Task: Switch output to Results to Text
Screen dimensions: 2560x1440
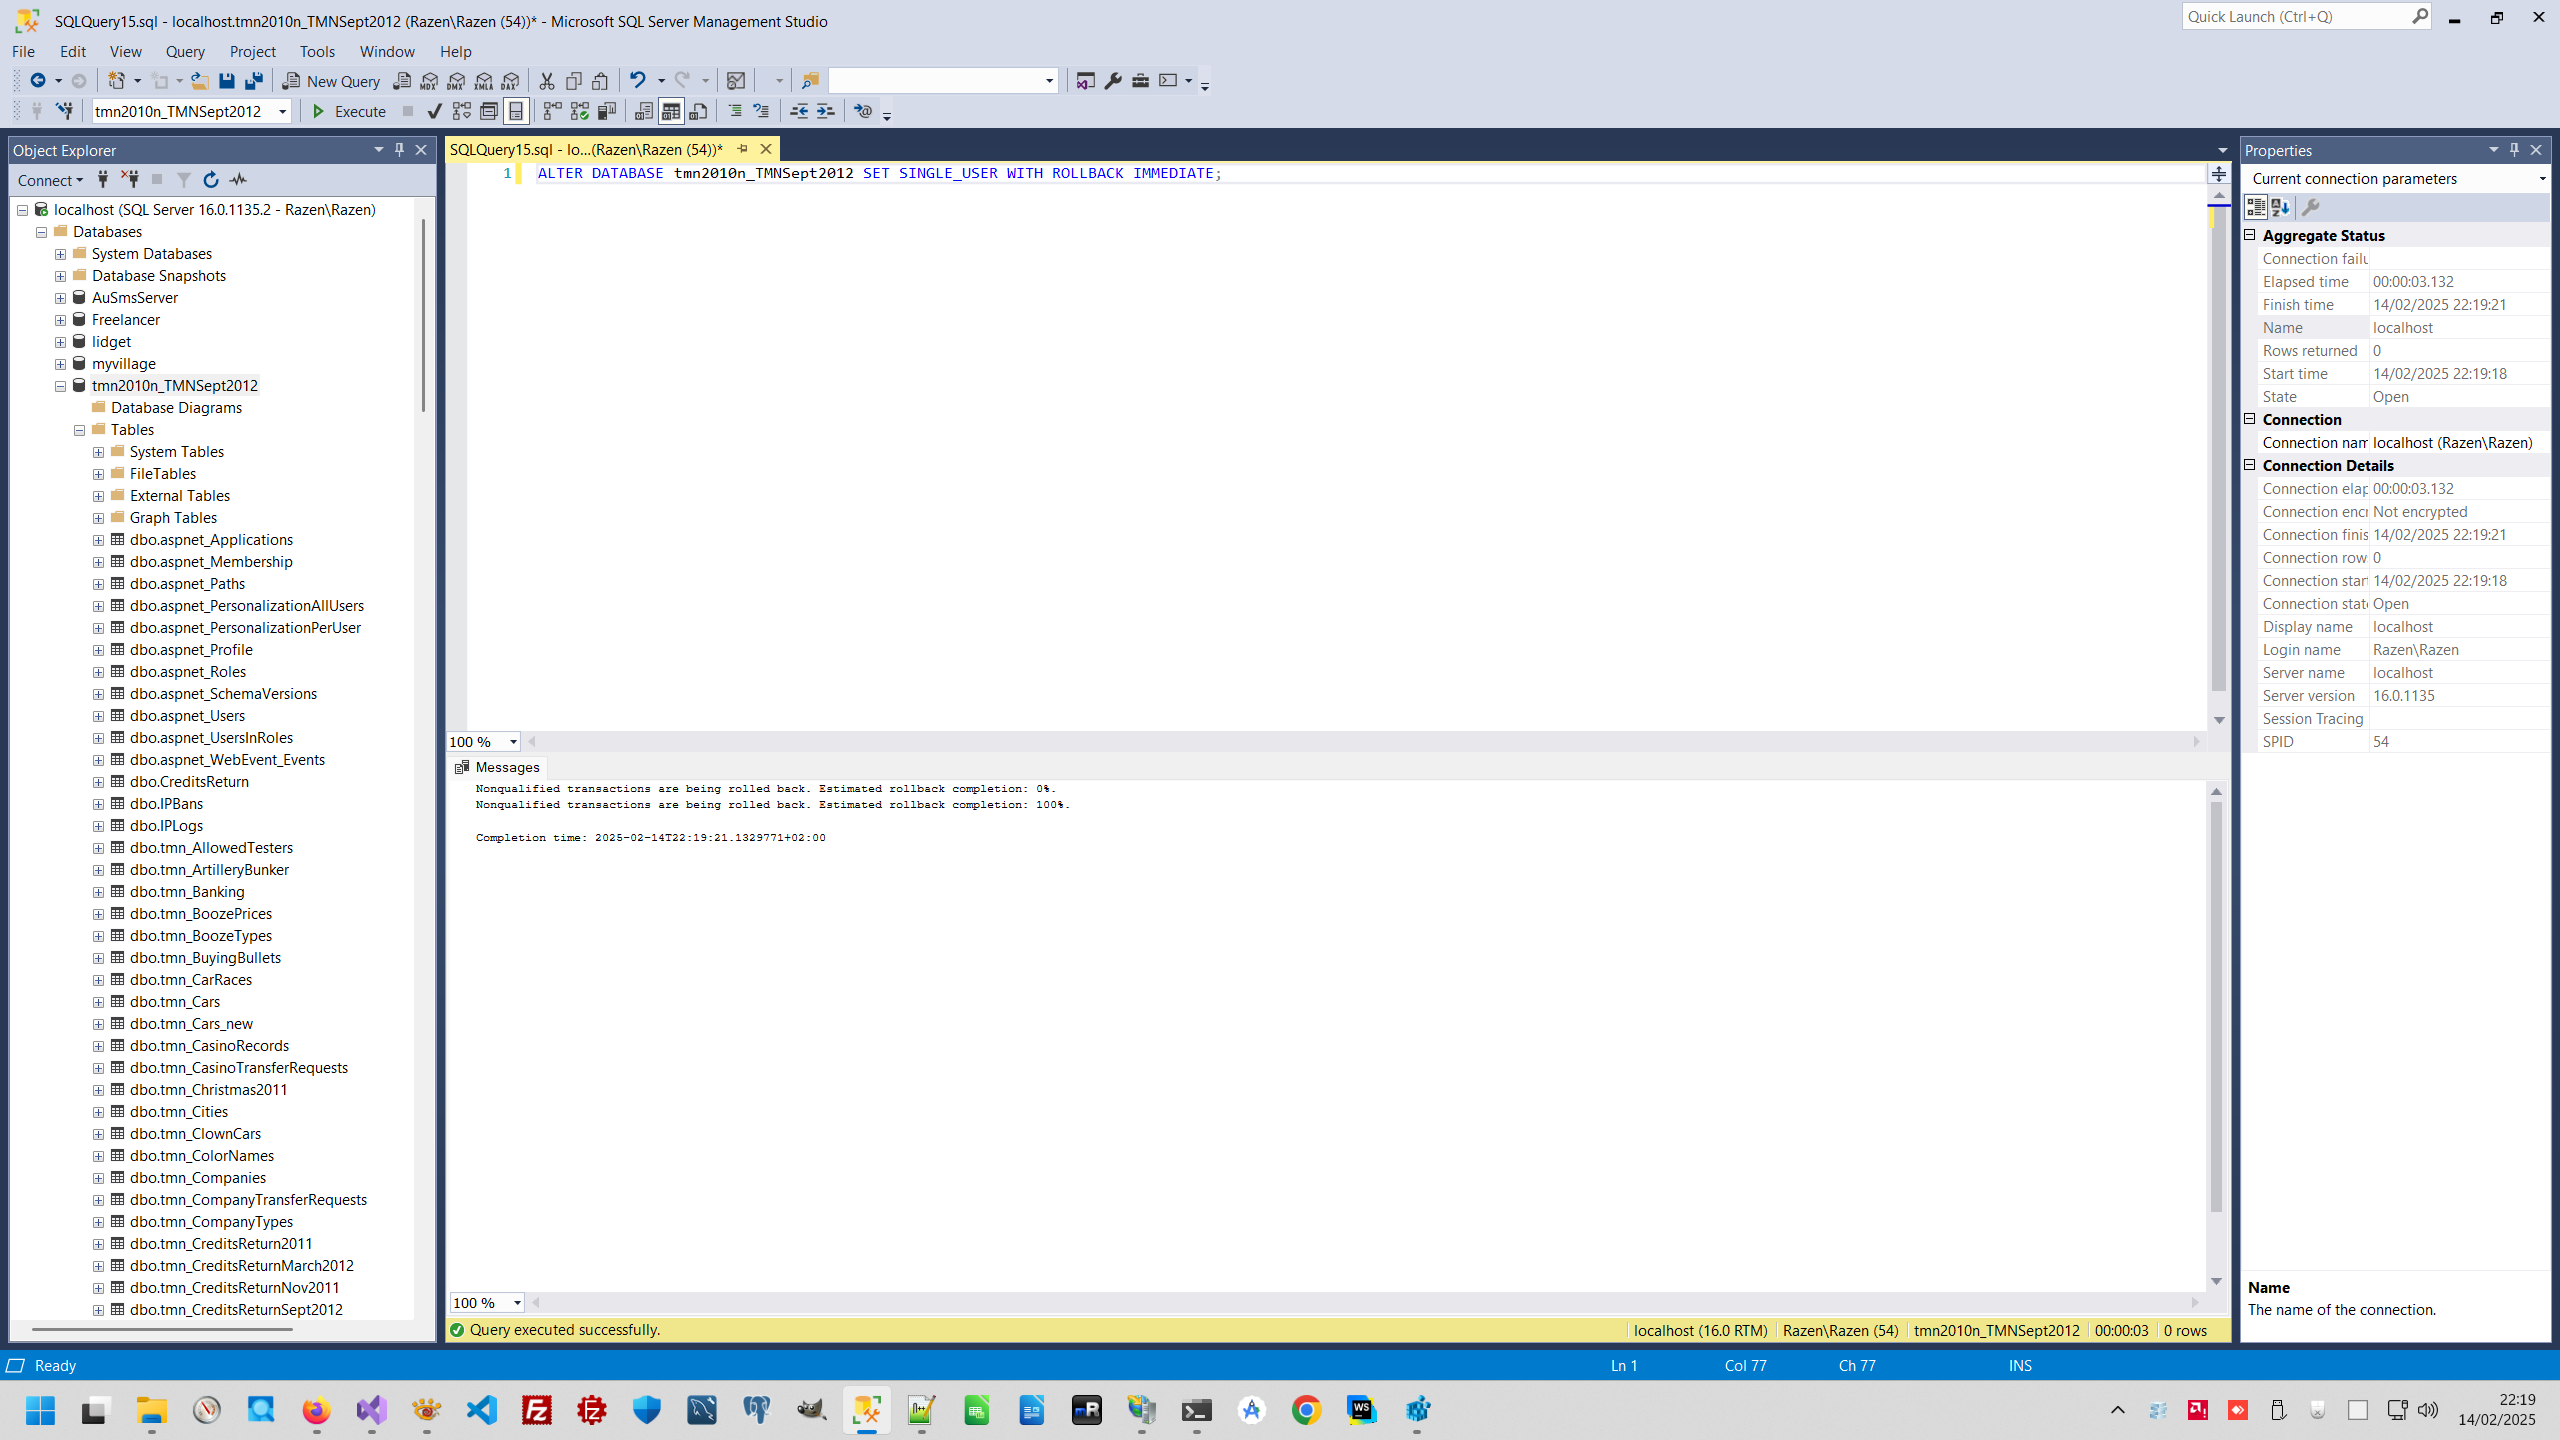Action: [644, 111]
